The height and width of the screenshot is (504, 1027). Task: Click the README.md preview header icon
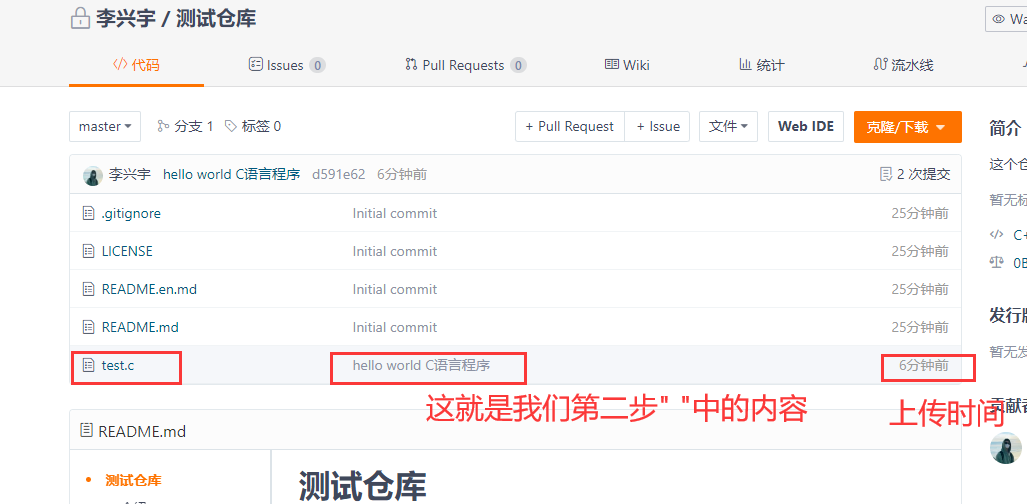[x=86, y=430]
